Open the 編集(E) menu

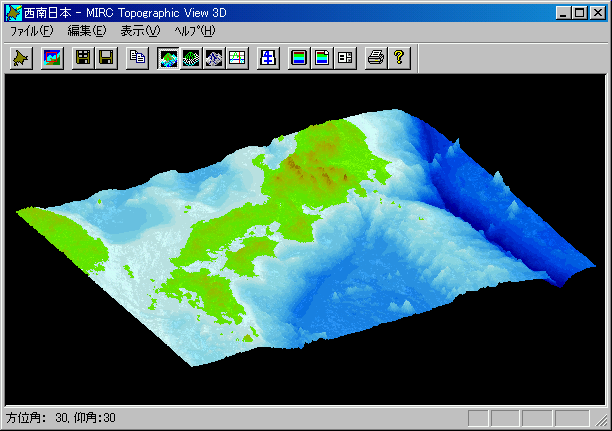(x=86, y=31)
